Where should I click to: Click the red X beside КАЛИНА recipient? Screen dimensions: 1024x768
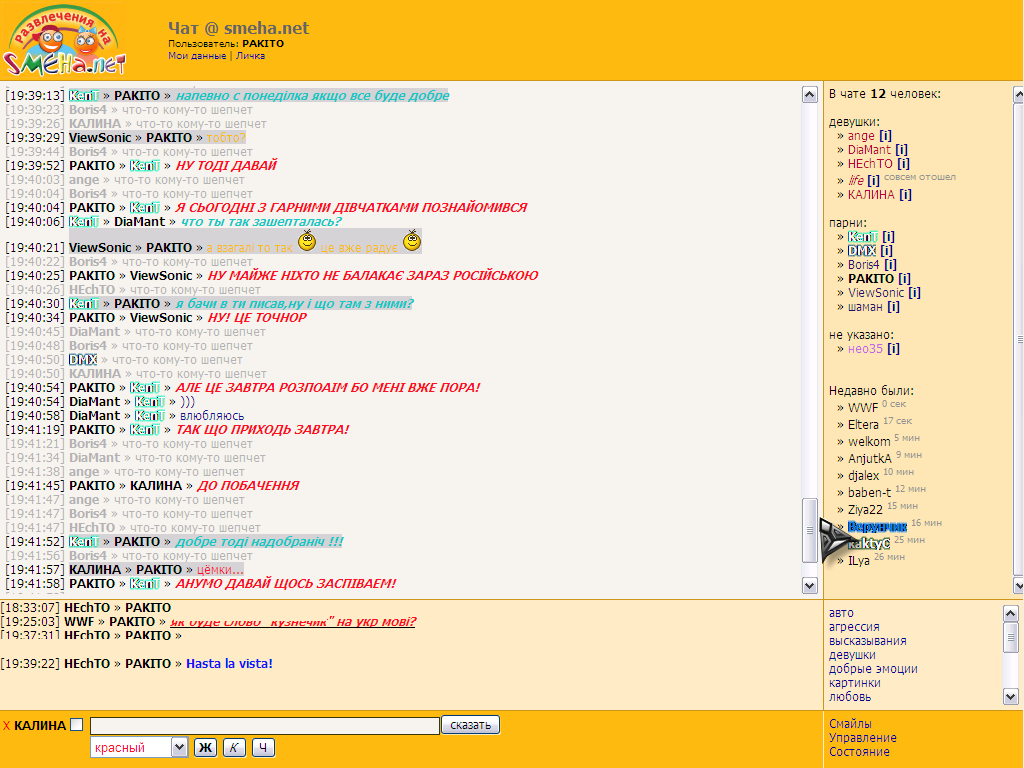pyautogui.click(x=6, y=726)
